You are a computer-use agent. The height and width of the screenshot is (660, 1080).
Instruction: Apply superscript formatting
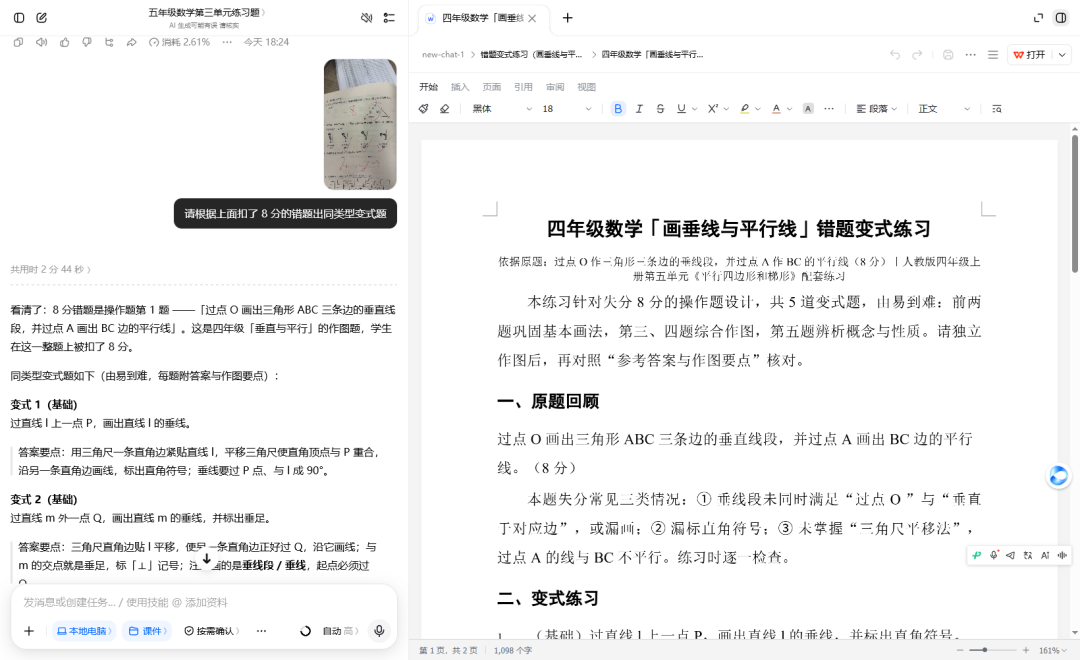pos(713,109)
